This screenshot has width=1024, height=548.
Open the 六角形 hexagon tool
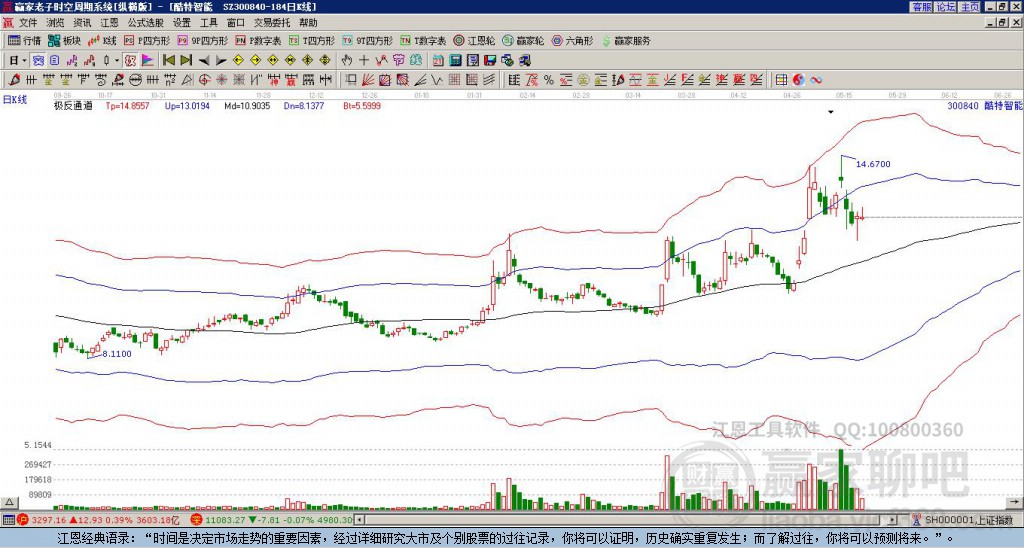click(572, 40)
